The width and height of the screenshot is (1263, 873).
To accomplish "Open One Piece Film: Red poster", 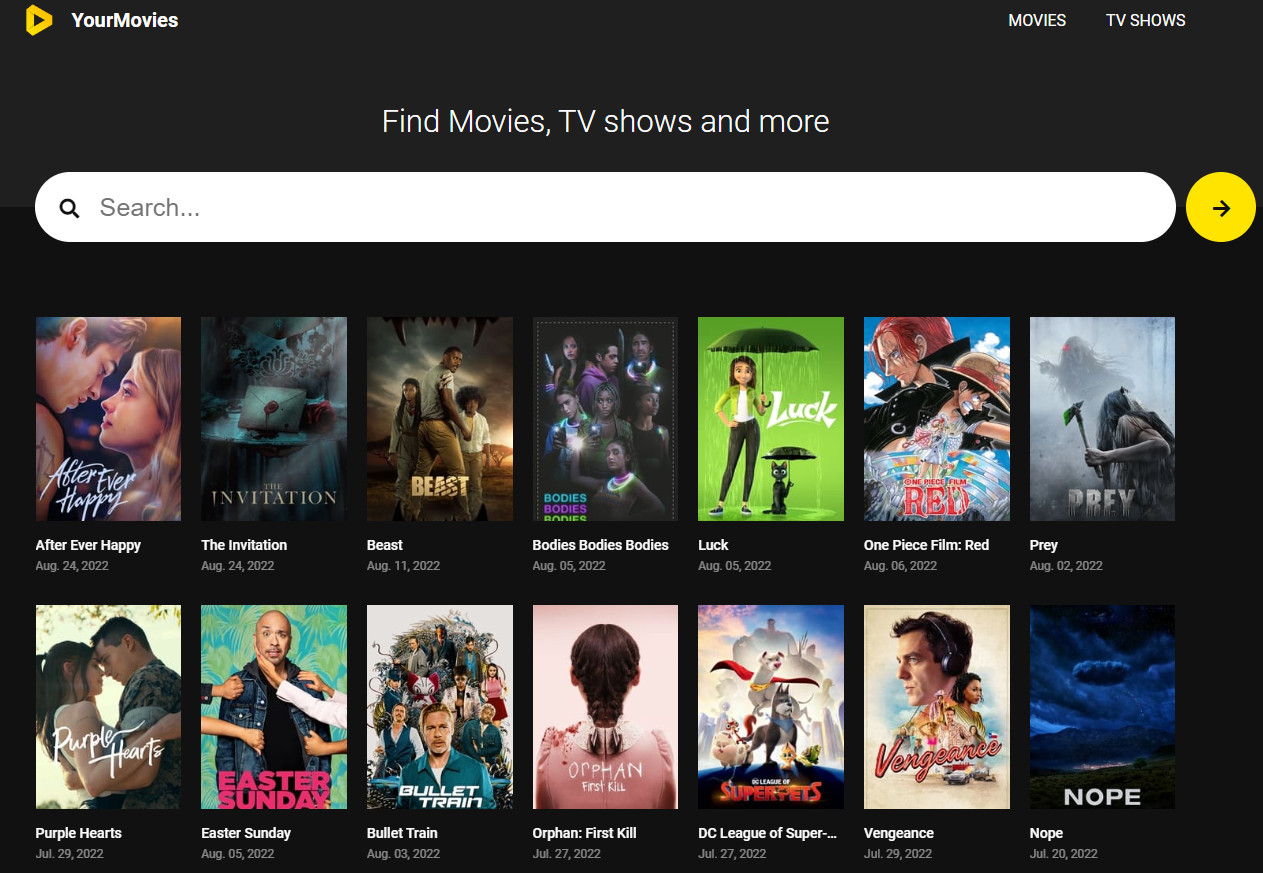I will 937,419.
